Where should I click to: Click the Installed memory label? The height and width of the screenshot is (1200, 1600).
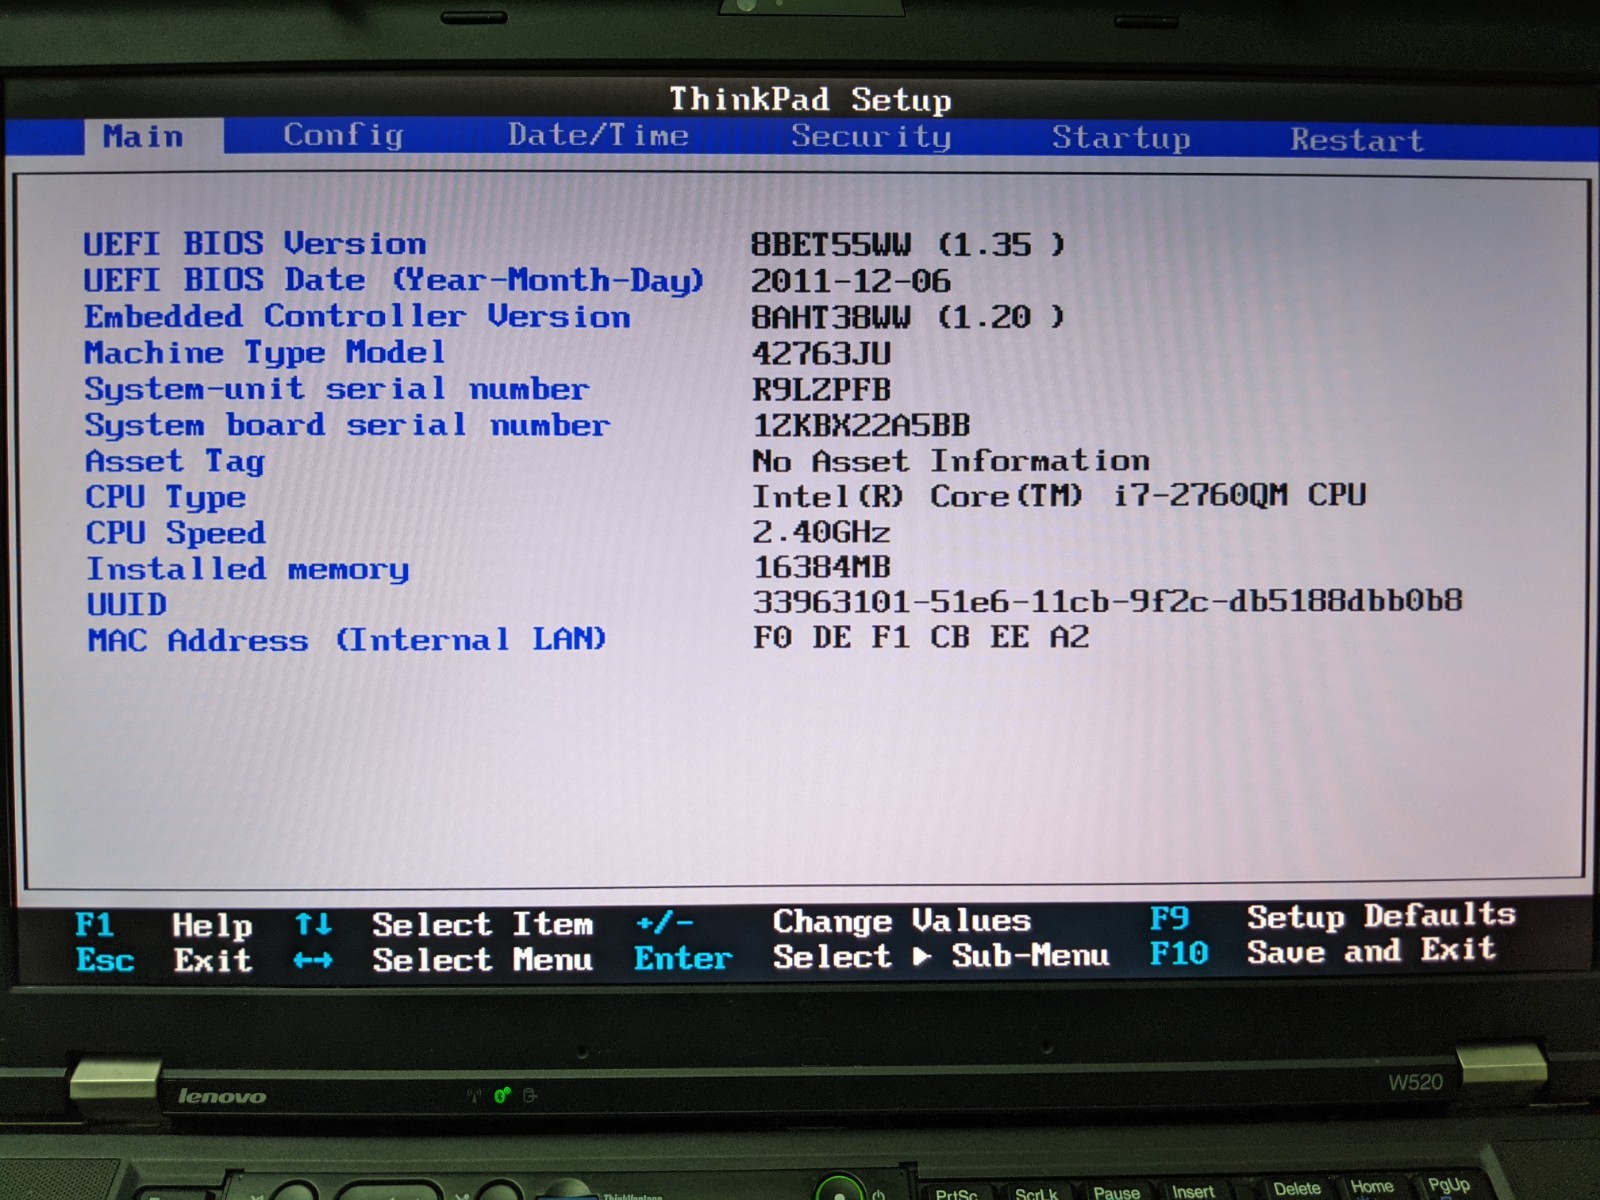point(248,569)
